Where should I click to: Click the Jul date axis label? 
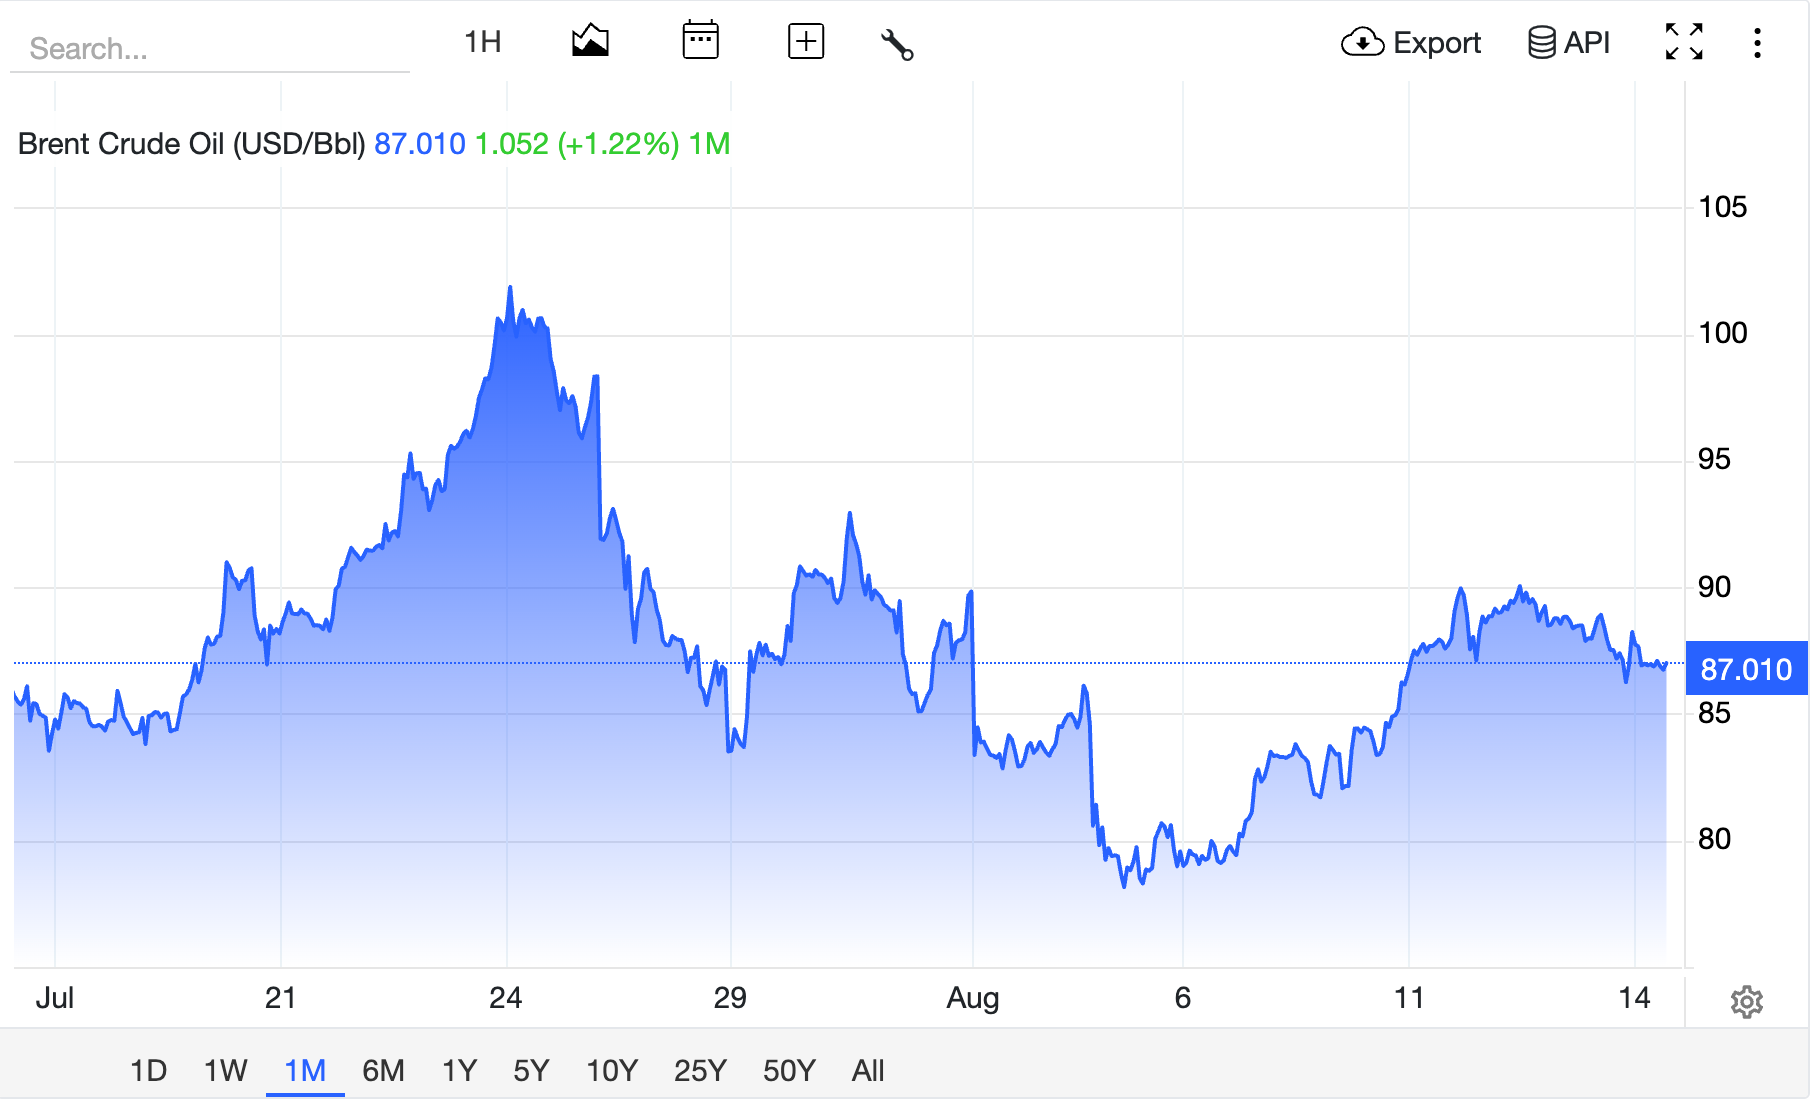[55, 998]
